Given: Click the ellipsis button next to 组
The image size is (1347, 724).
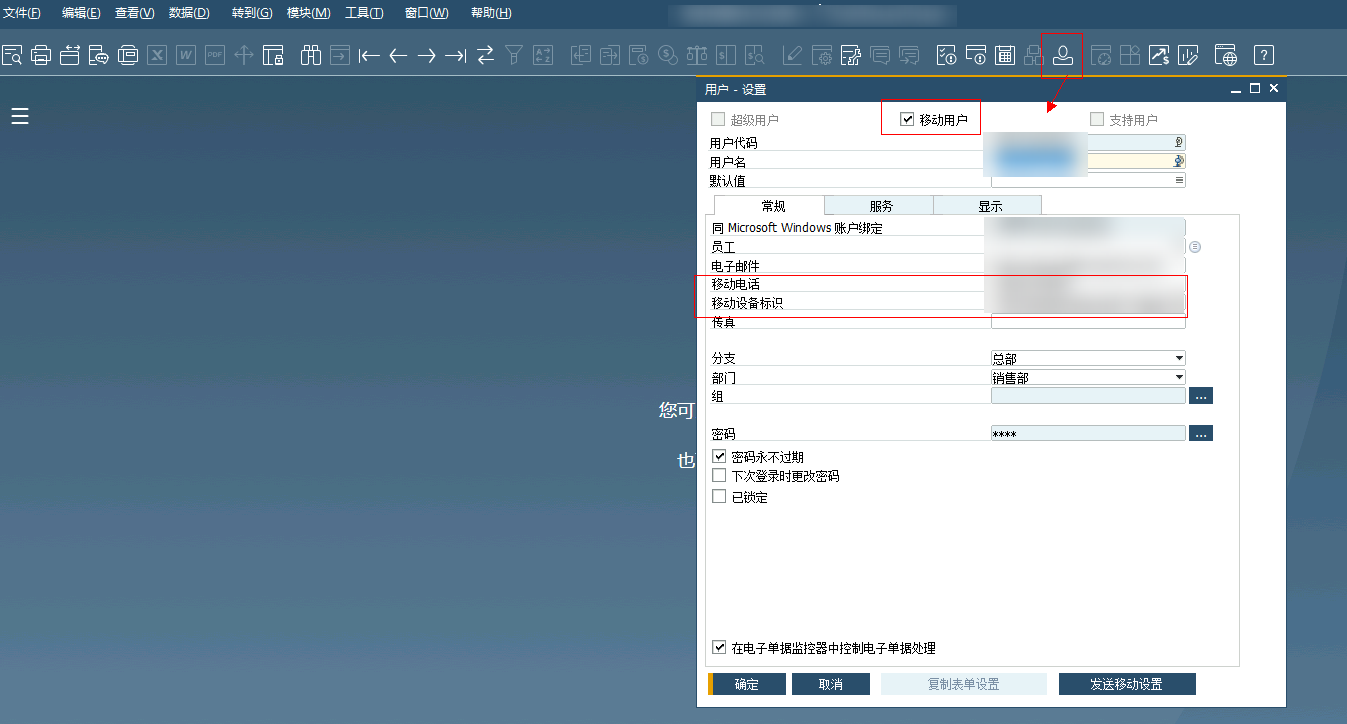Looking at the screenshot, I should [1201, 396].
